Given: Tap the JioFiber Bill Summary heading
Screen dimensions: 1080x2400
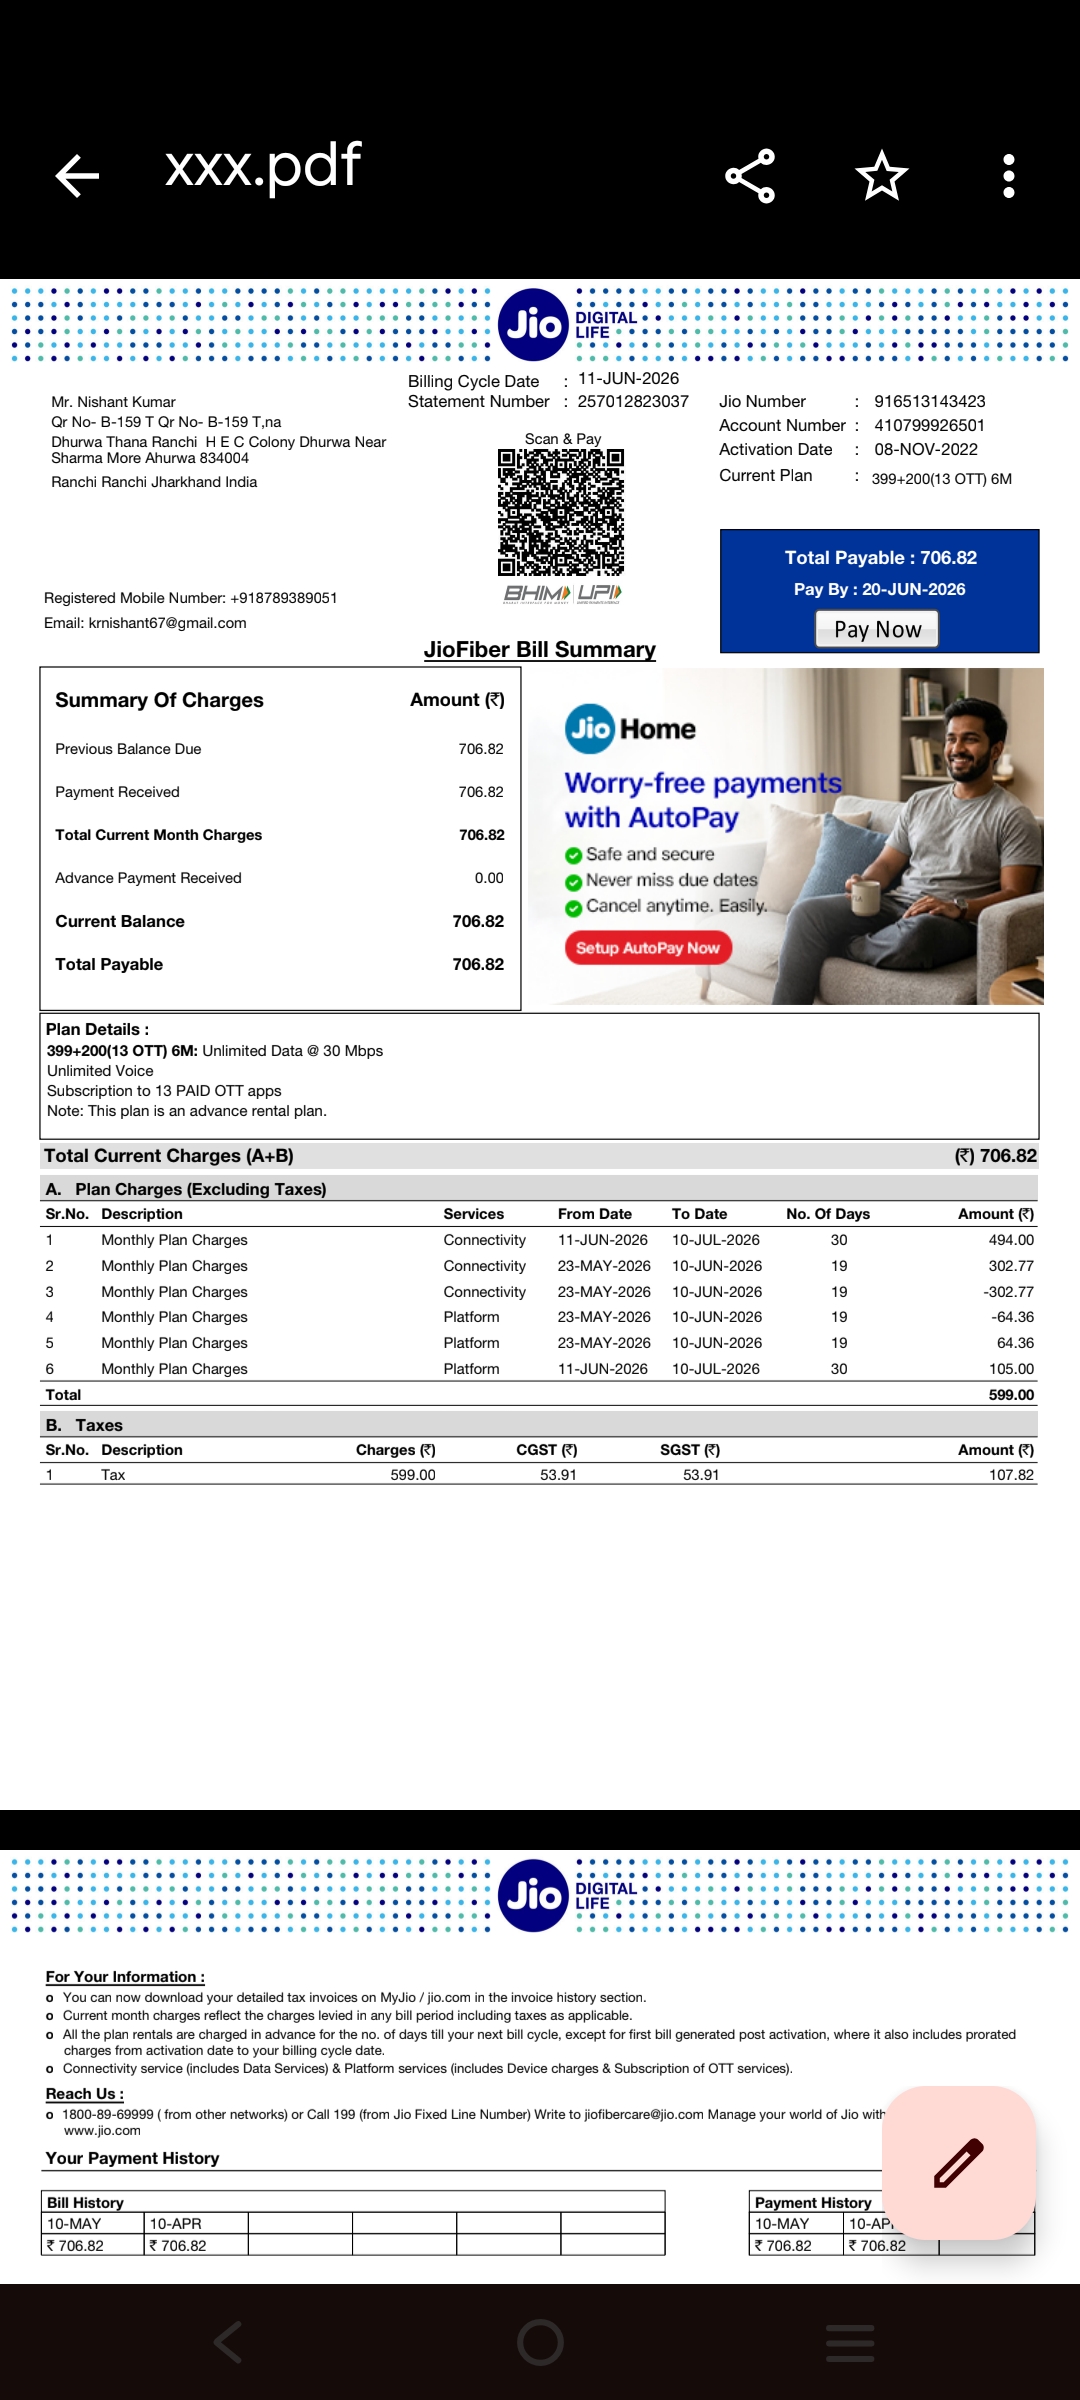Looking at the screenshot, I should point(540,650).
